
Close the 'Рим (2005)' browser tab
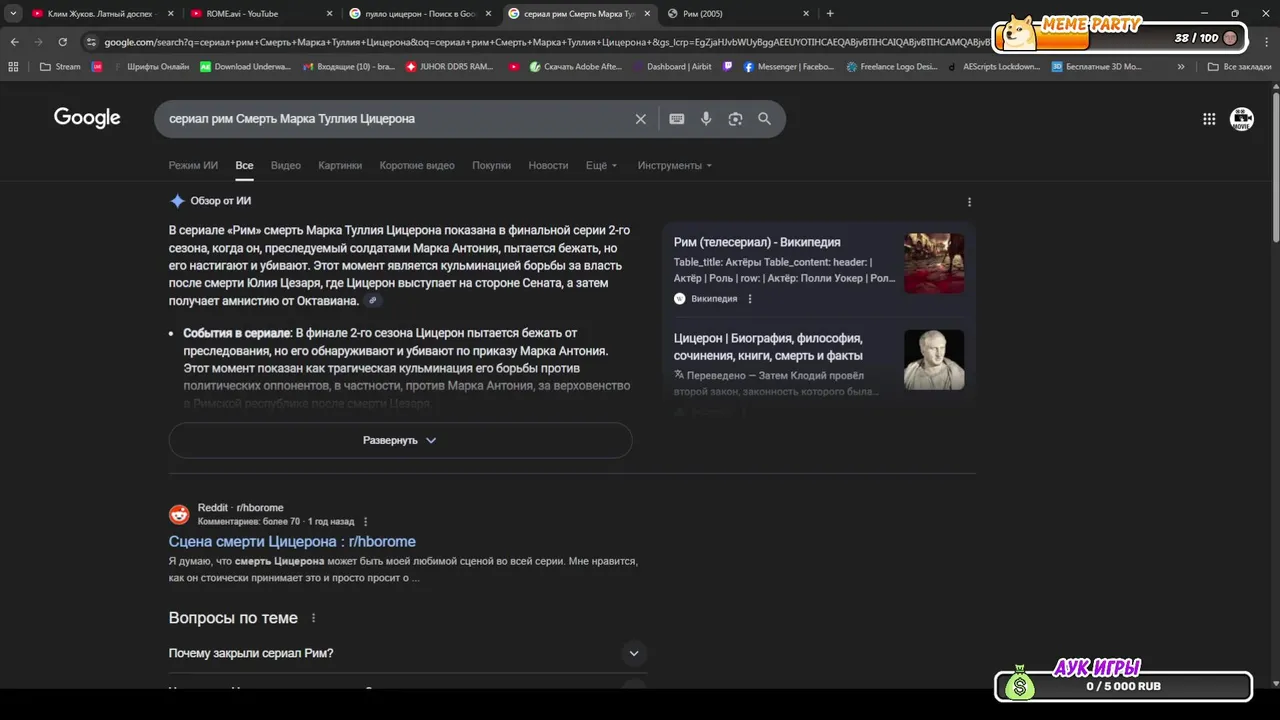tap(806, 14)
